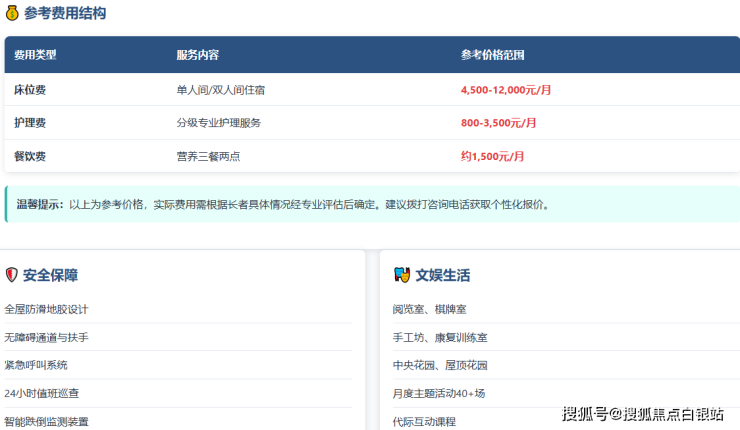This screenshot has width=740, height=430.
Task: Click the 紧急呼叫系统 list item
Action: pos(36,365)
